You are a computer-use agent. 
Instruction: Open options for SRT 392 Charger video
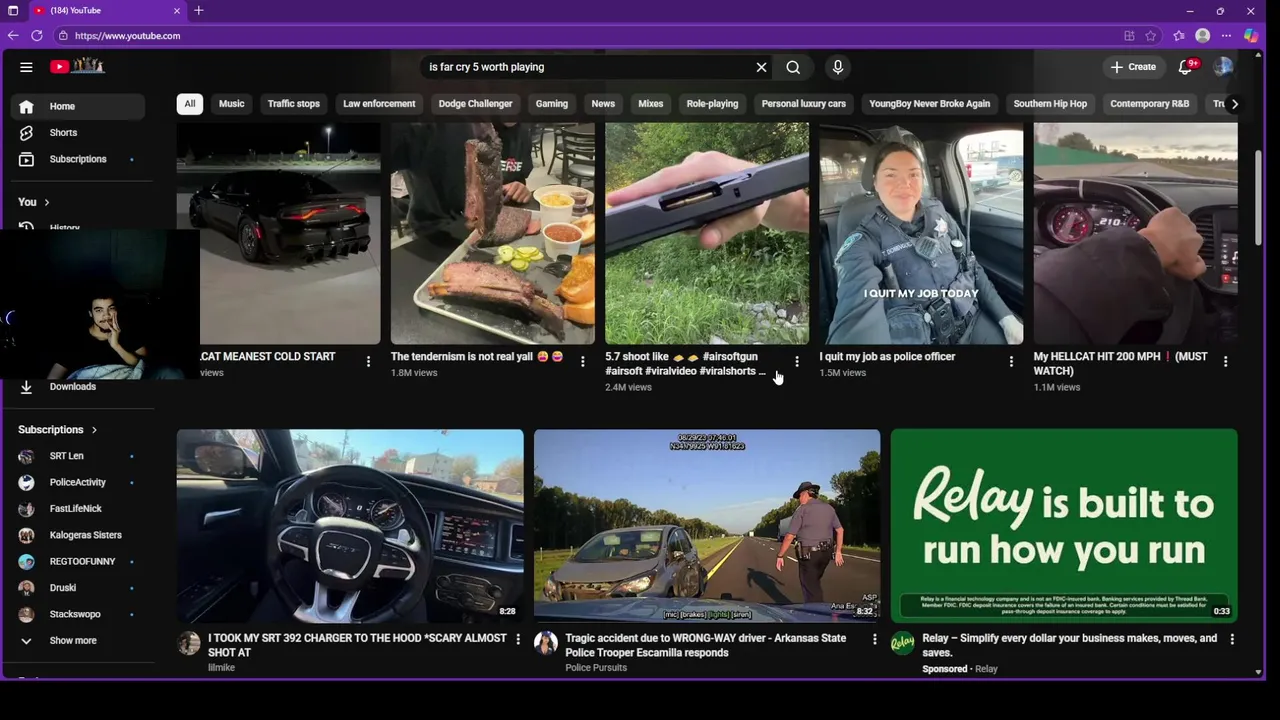(x=517, y=639)
